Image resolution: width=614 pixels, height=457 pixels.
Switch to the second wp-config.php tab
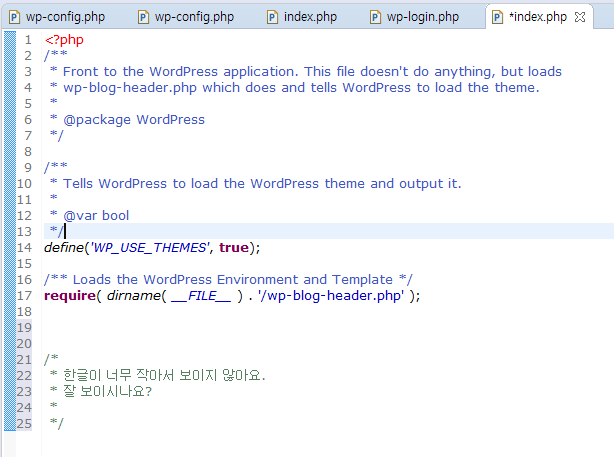point(186,17)
